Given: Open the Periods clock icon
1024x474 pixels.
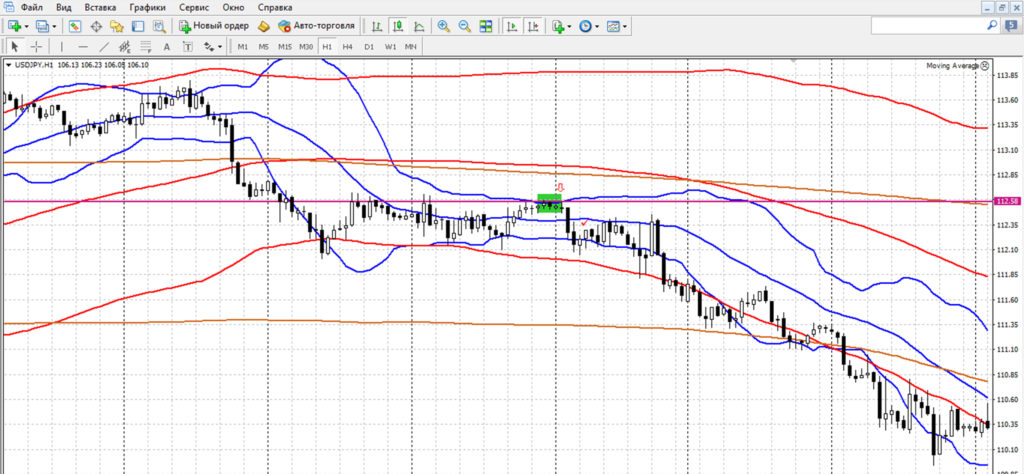Looking at the screenshot, I should (585, 26).
